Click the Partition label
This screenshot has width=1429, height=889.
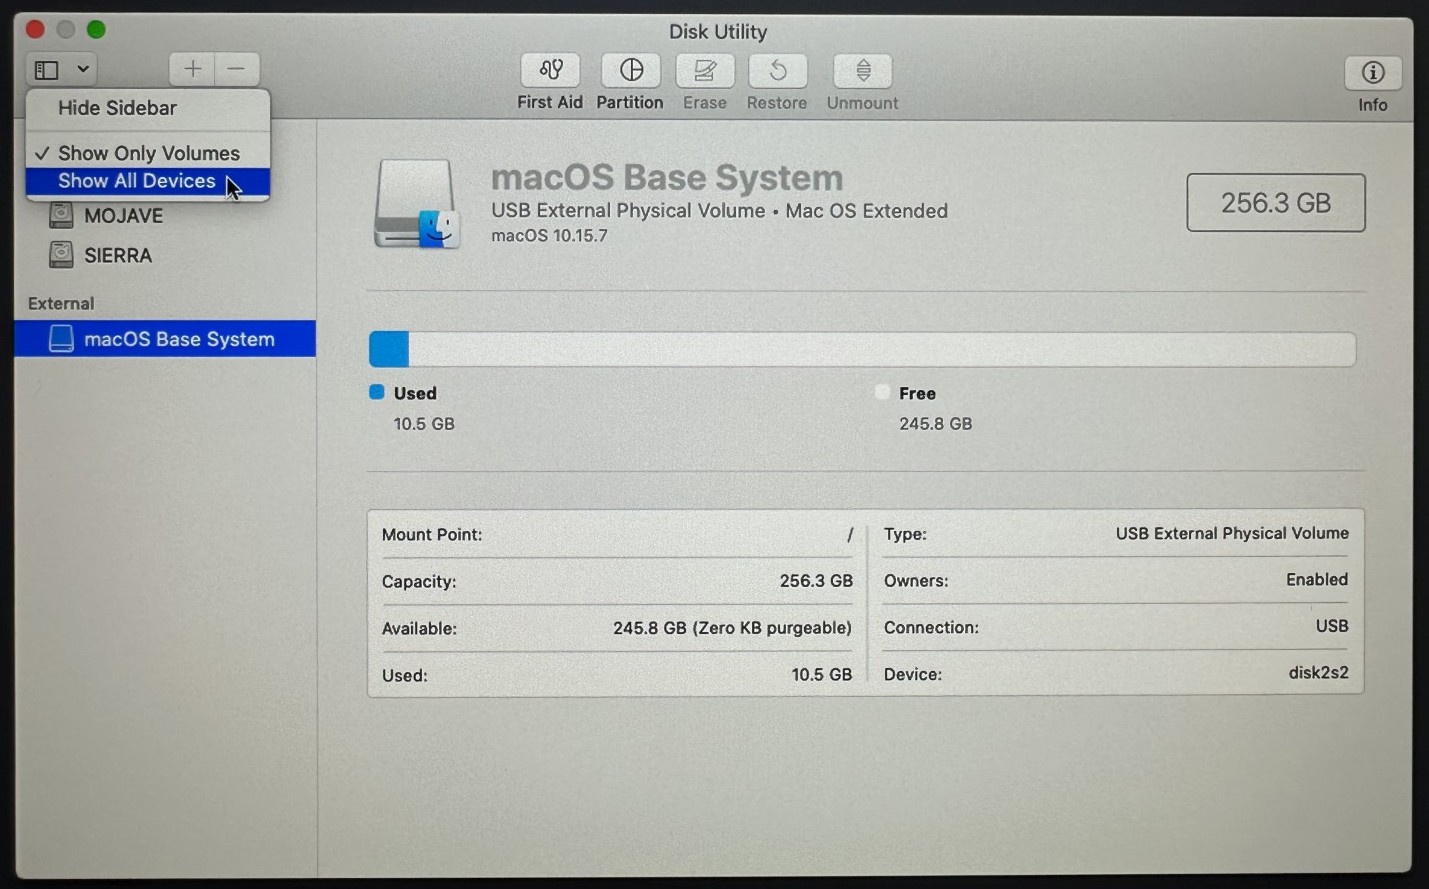[x=630, y=102]
